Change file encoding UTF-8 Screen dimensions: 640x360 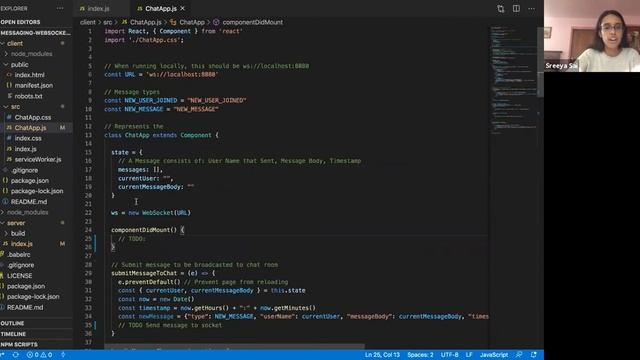pos(449,355)
